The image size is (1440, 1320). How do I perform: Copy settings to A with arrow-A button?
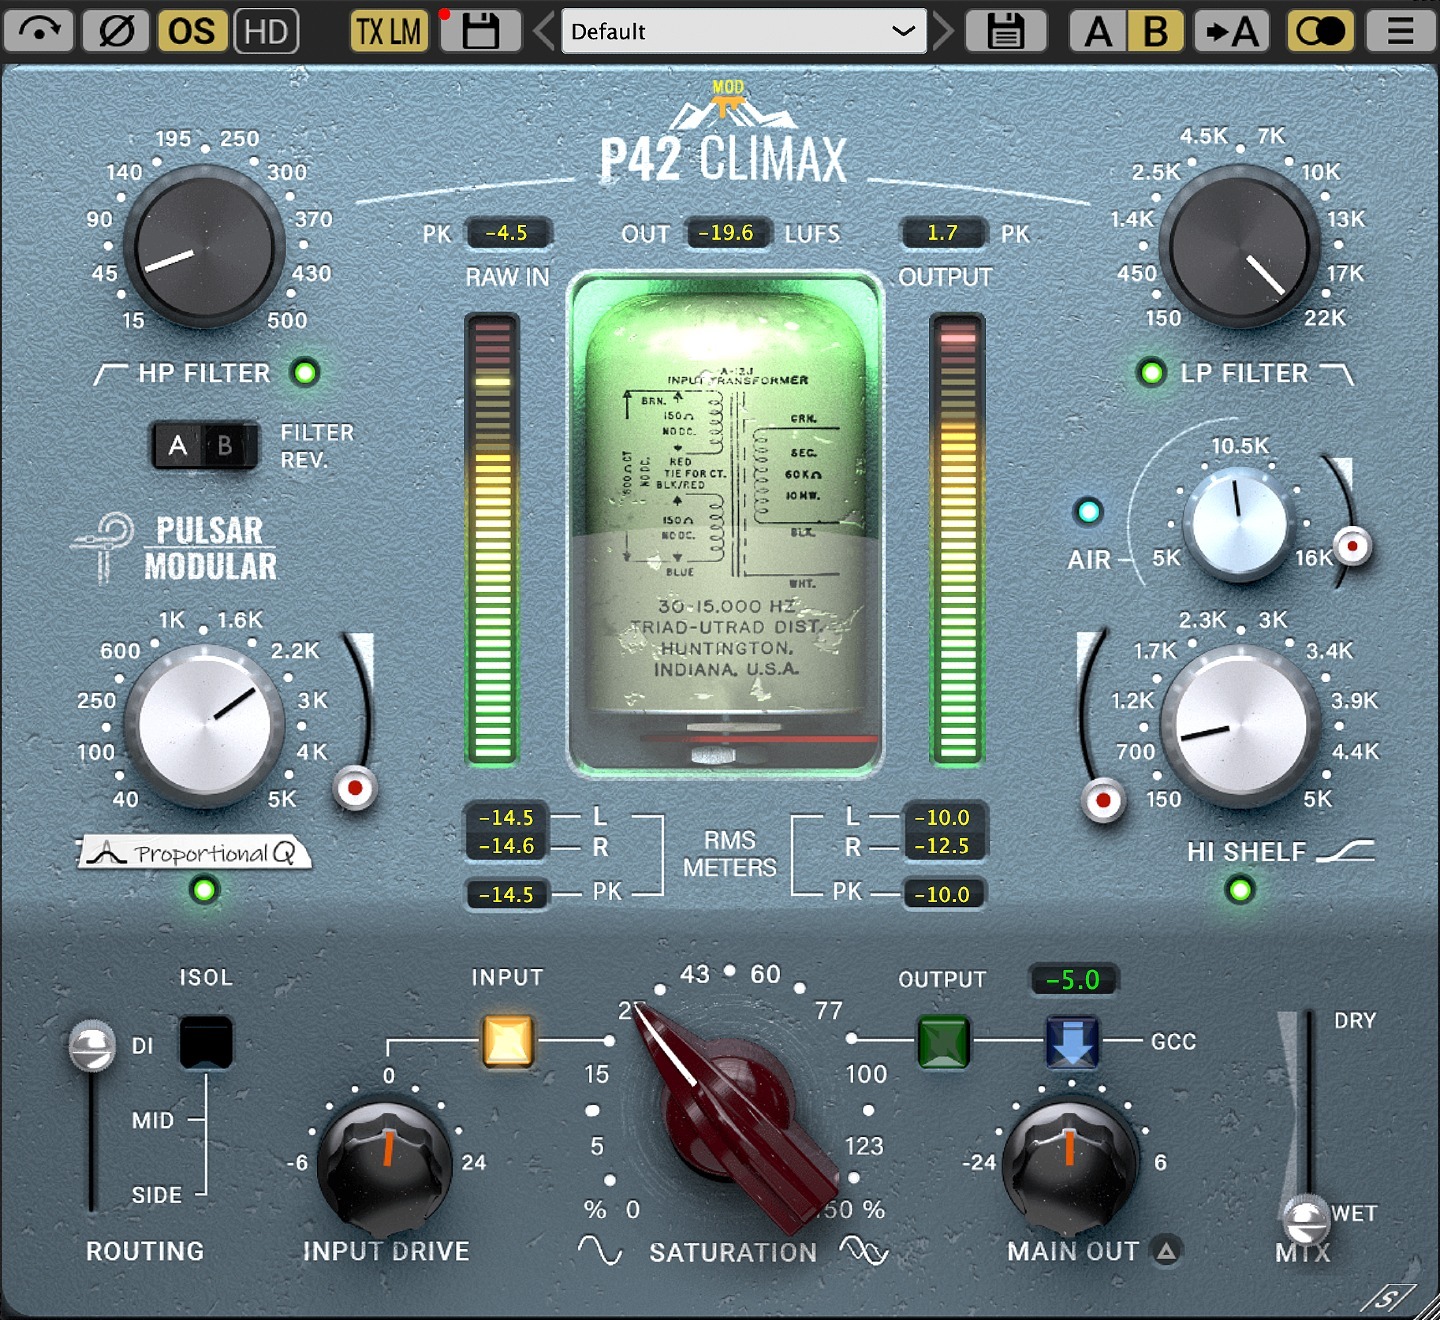[x=1232, y=31]
